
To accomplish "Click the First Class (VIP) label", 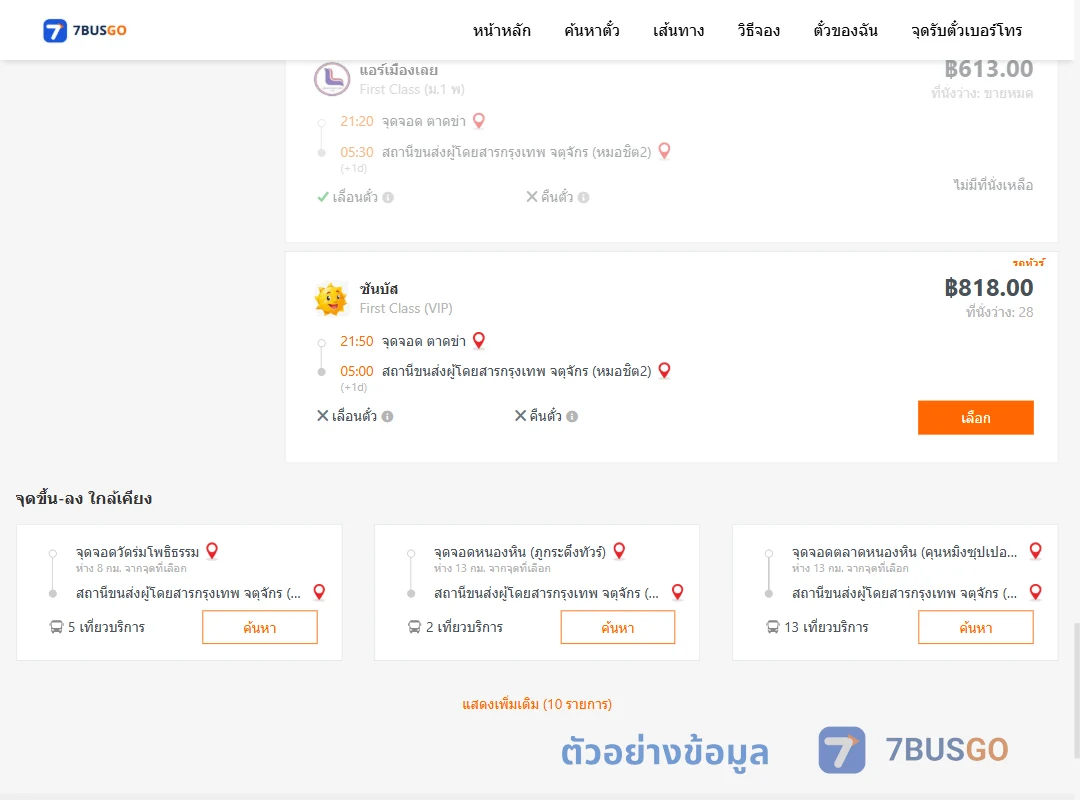I will 406,309.
